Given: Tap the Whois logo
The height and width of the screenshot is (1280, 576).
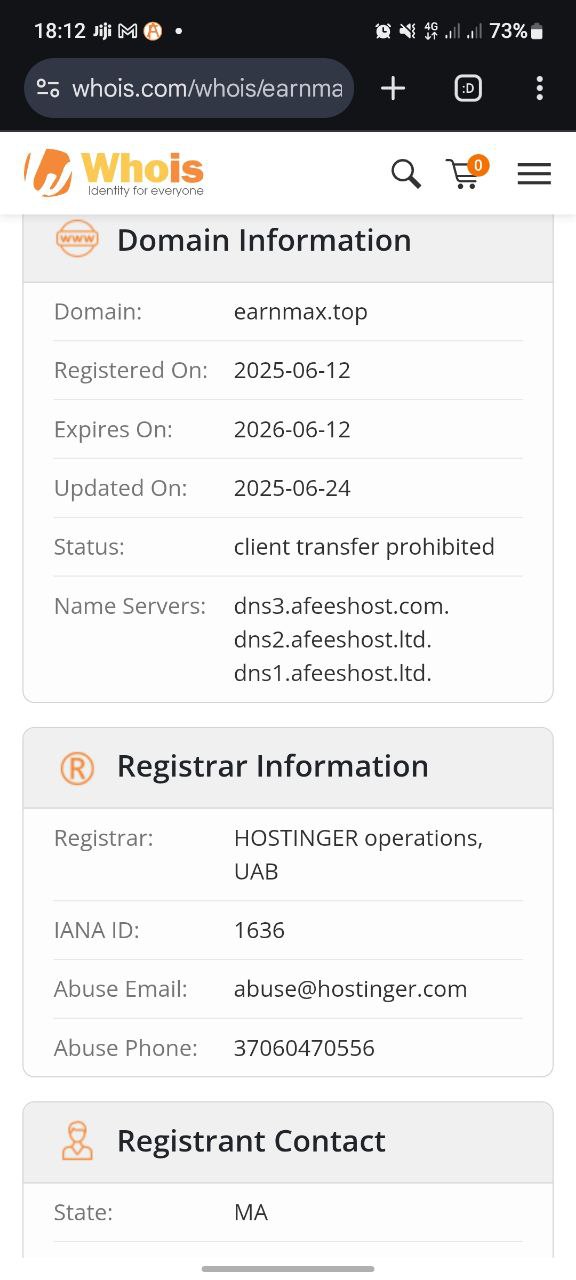Looking at the screenshot, I should (x=114, y=173).
